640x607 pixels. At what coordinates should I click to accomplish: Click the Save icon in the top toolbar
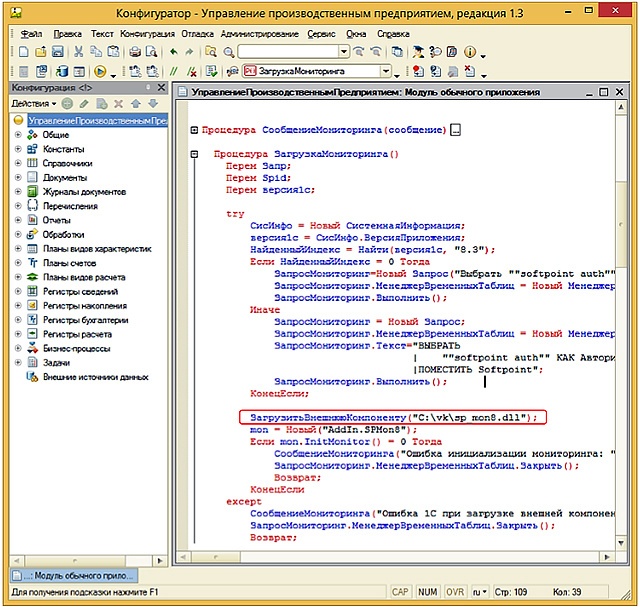(57, 51)
